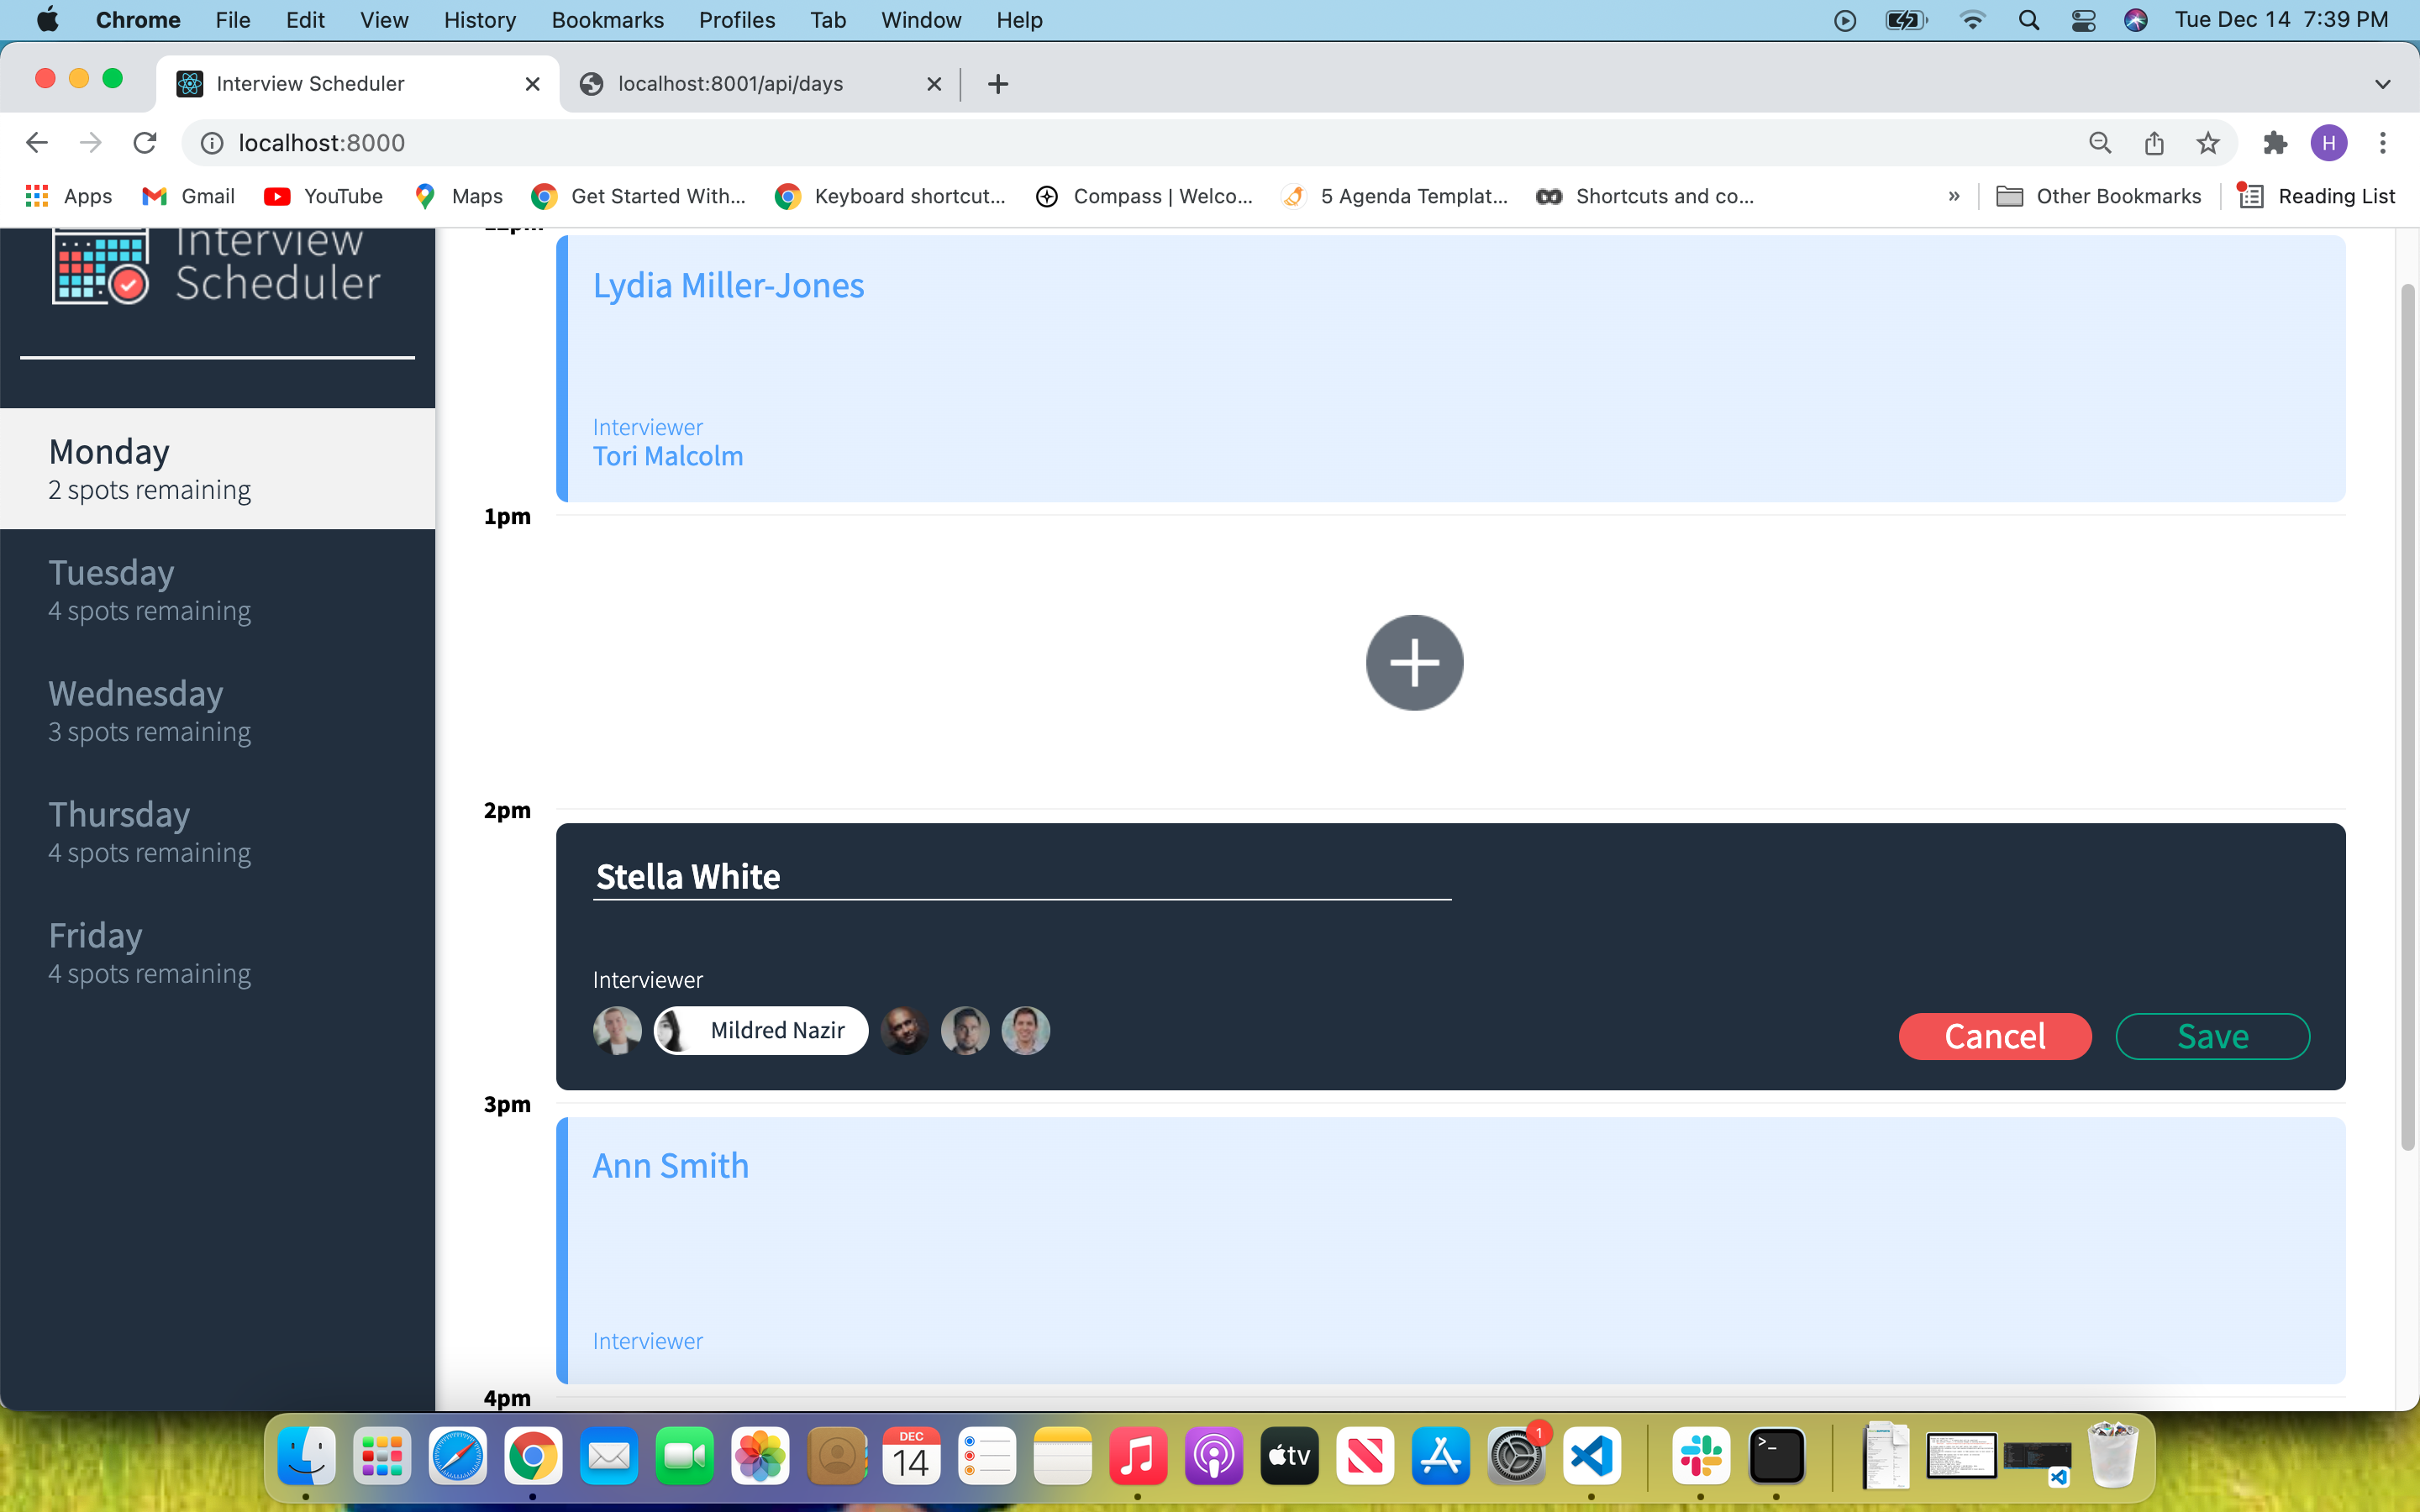This screenshot has height=1512, width=2420.
Task: Click the Chrome profile avatar H
Action: pos(2327,142)
